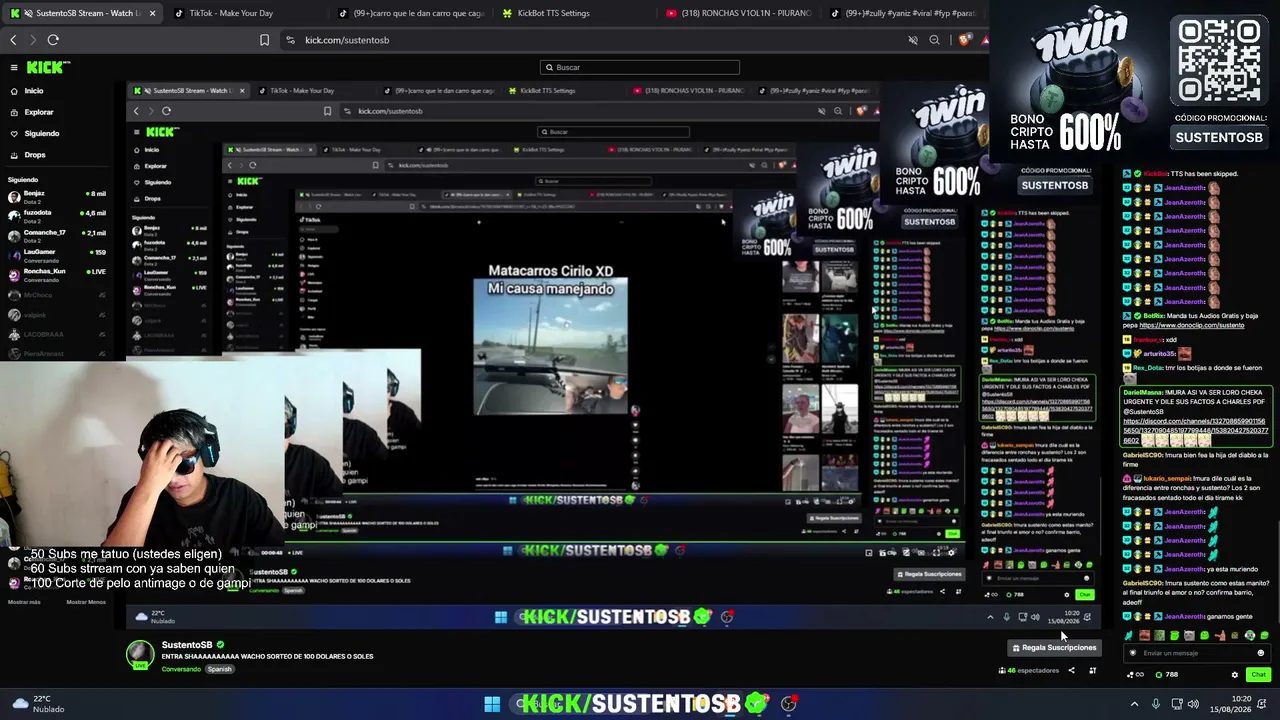1280x720 pixels.
Task: Open Windows Start button on the outermost taskbar
Action: pos(492,704)
